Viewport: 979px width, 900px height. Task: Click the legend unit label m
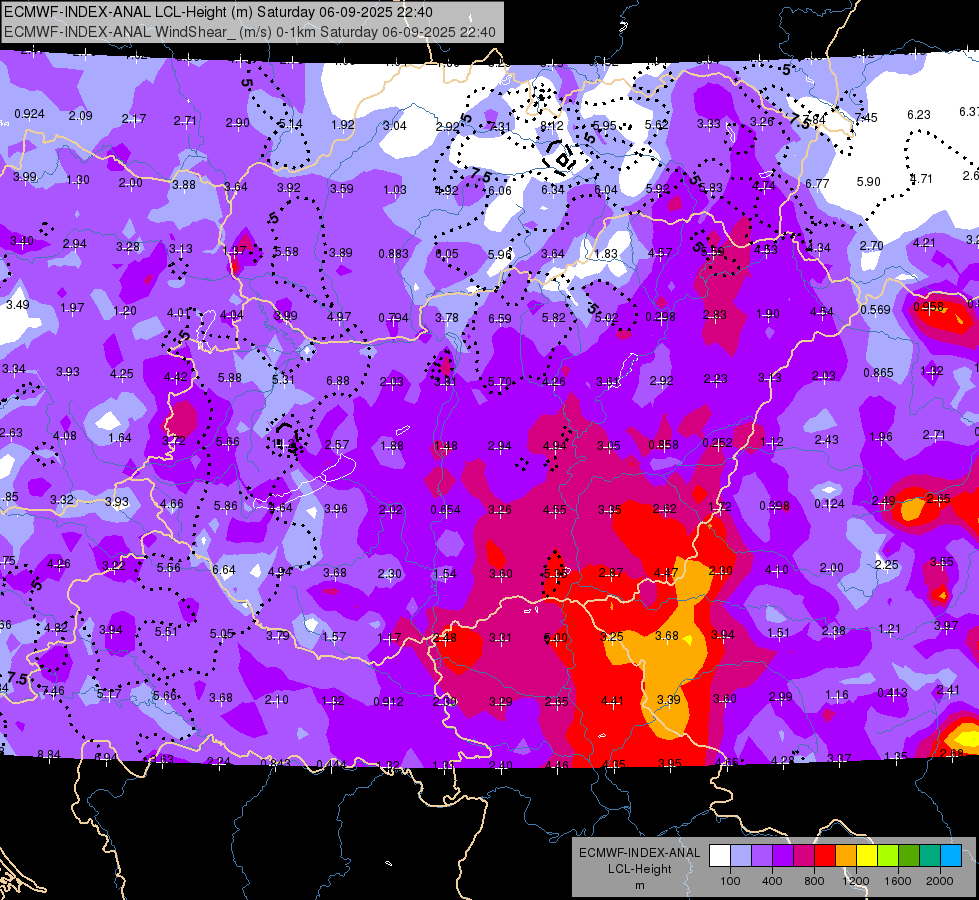(639, 885)
